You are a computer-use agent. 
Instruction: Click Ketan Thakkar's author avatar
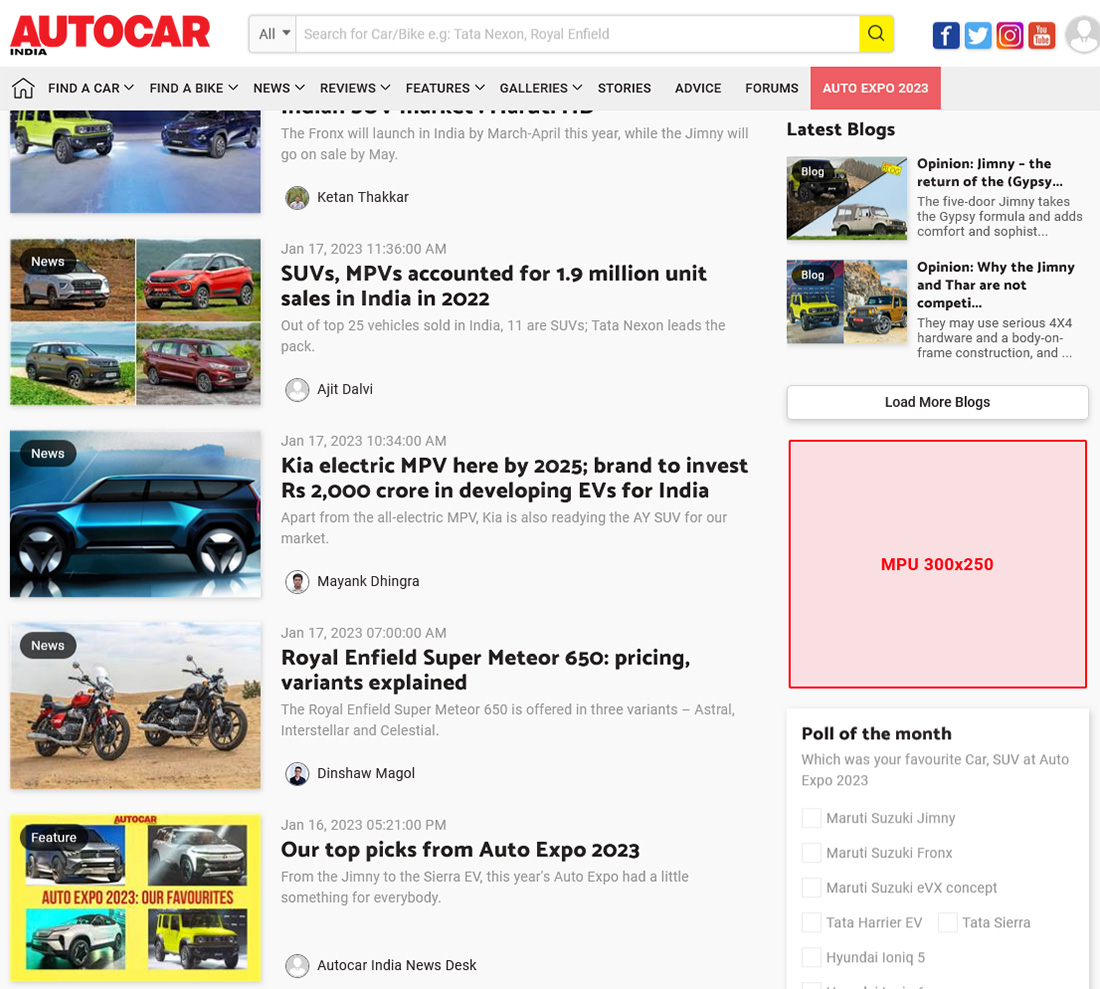point(297,198)
